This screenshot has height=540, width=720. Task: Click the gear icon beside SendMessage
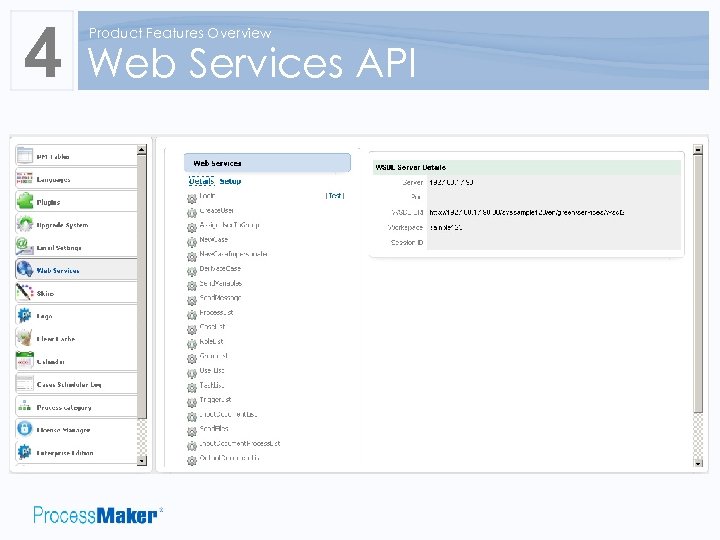click(x=191, y=300)
